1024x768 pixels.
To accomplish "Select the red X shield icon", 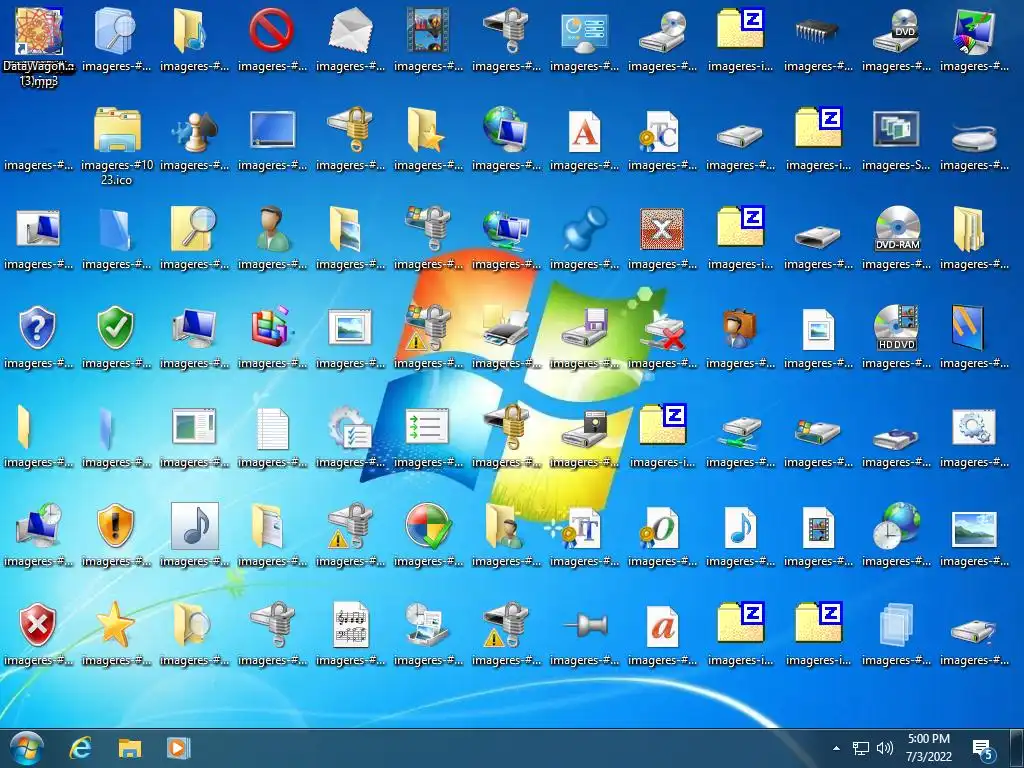I will (37, 625).
